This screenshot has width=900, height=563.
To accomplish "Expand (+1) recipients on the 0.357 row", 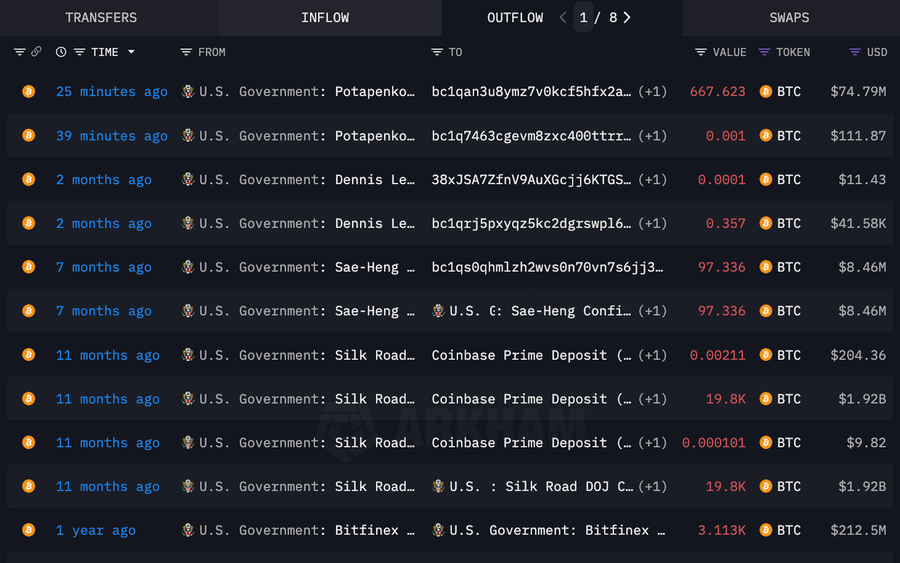I will click(x=653, y=223).
